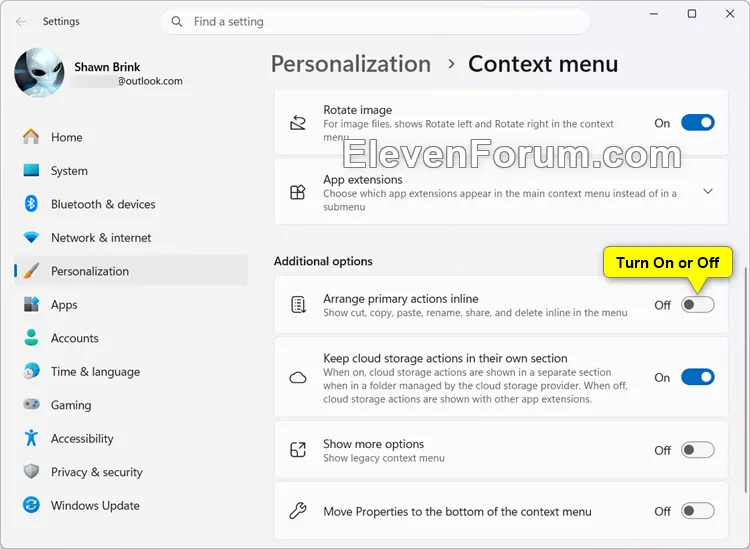Click 'Show legacy context menu' description
This screenshot has width=750, height=549.
click(x=384, y=458)
